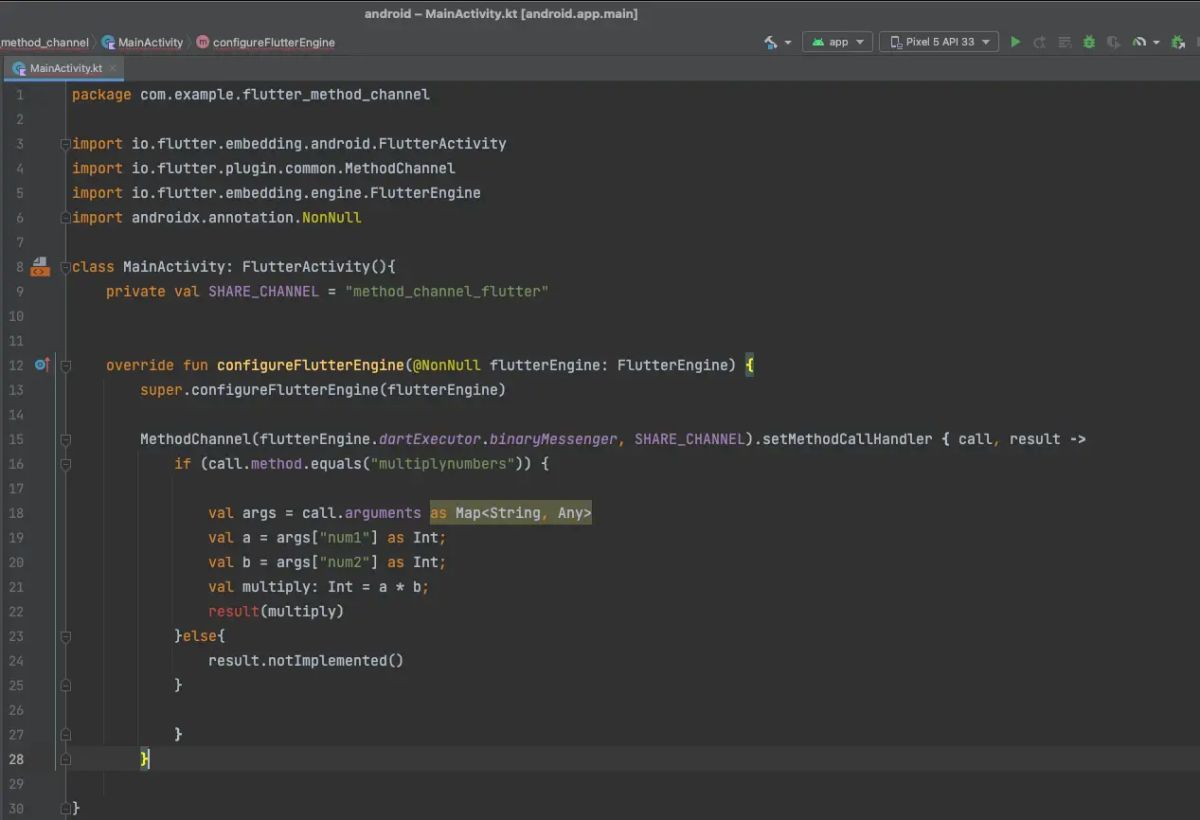Click the @NonNull annotation on line 12
Viewport: 1200px width, 820px height.
tap(447, 365)
